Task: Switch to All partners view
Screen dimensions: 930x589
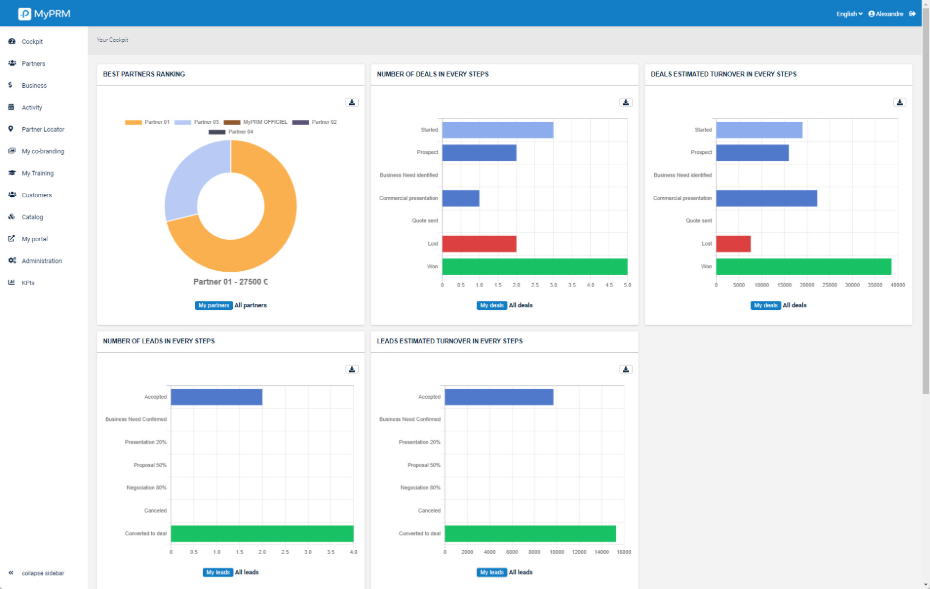Action: pyautogui.click(x=250, y=305)
